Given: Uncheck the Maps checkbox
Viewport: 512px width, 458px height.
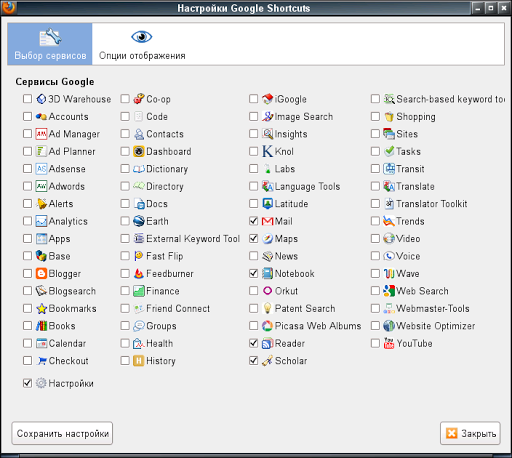Looking at the screenshot, I should [x=253, y=238].
